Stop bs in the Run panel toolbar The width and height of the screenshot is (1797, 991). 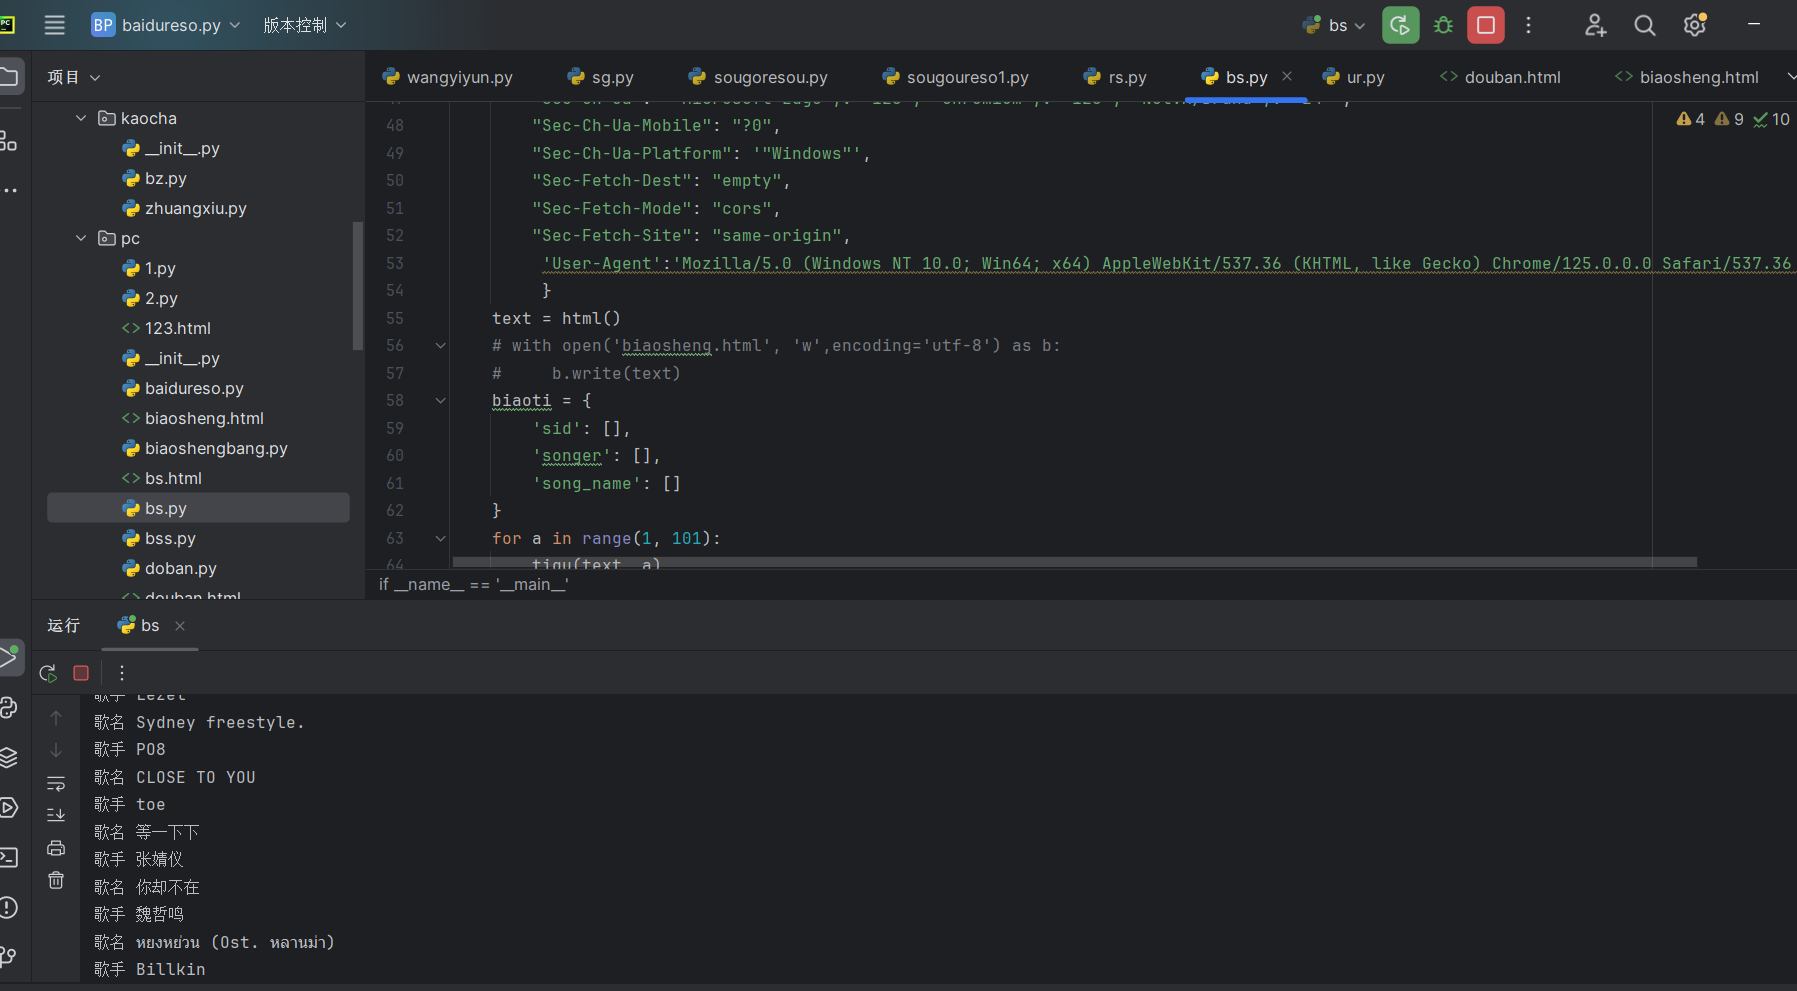click(81, 673)
